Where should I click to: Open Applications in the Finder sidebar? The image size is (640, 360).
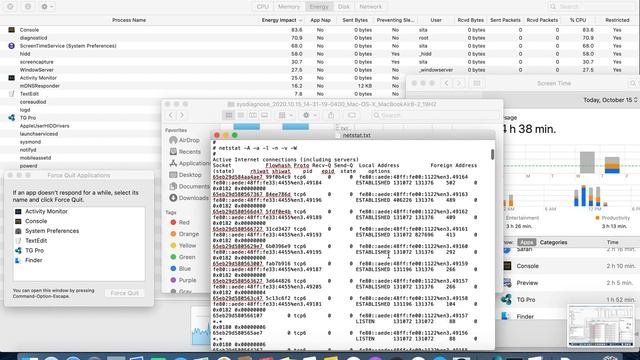[x=189, y=163]
